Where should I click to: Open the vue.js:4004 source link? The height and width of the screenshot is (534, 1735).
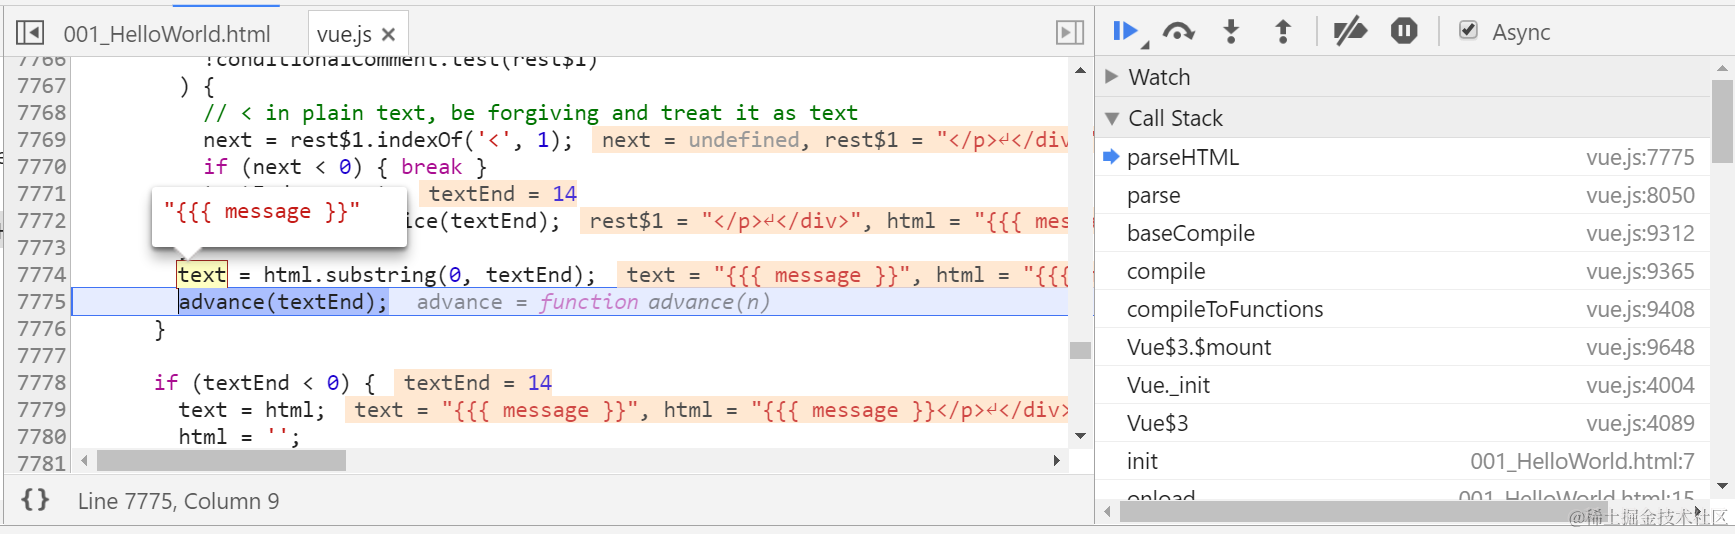tap(1640, 385)
